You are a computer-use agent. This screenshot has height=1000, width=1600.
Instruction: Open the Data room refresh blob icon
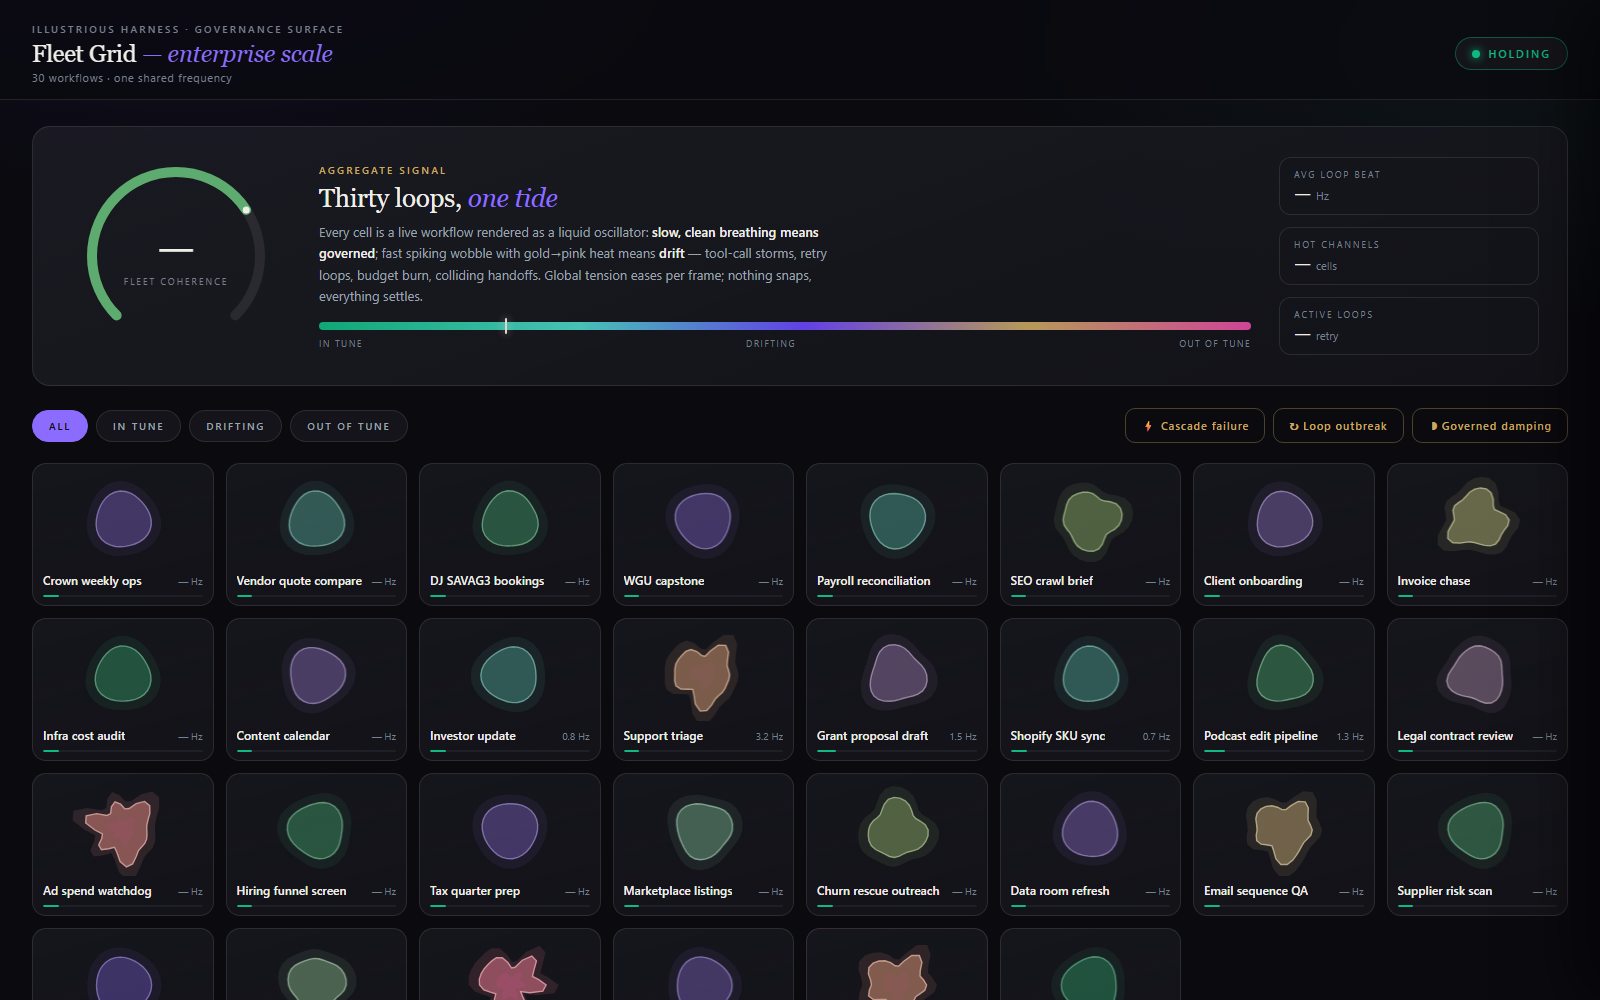coord(1090,829)
